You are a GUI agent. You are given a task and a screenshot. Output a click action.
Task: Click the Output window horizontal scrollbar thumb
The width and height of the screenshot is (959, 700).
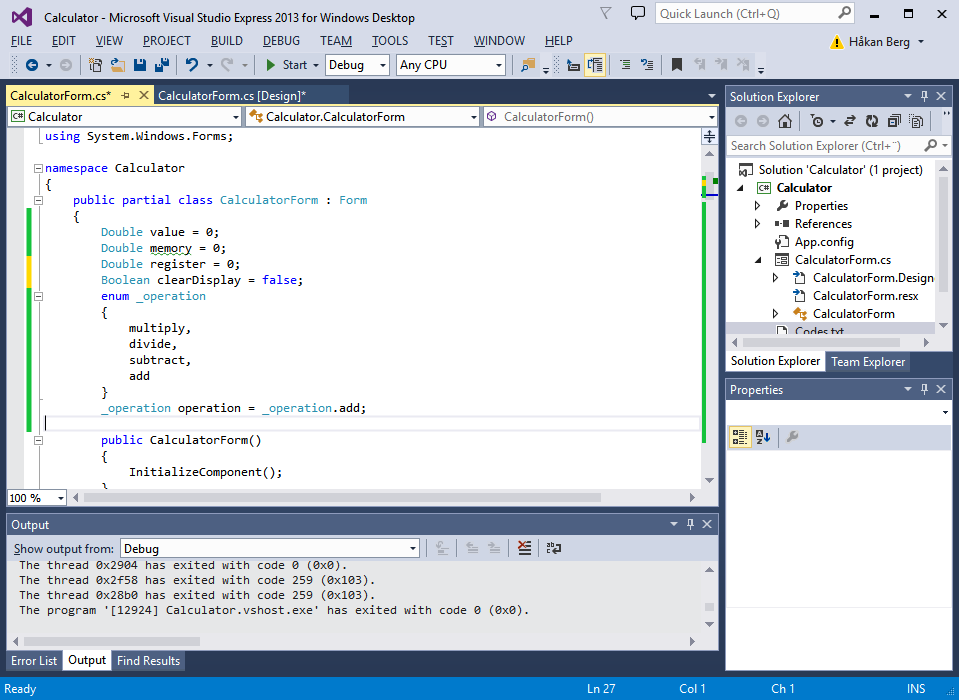click(x=112, y=641)
